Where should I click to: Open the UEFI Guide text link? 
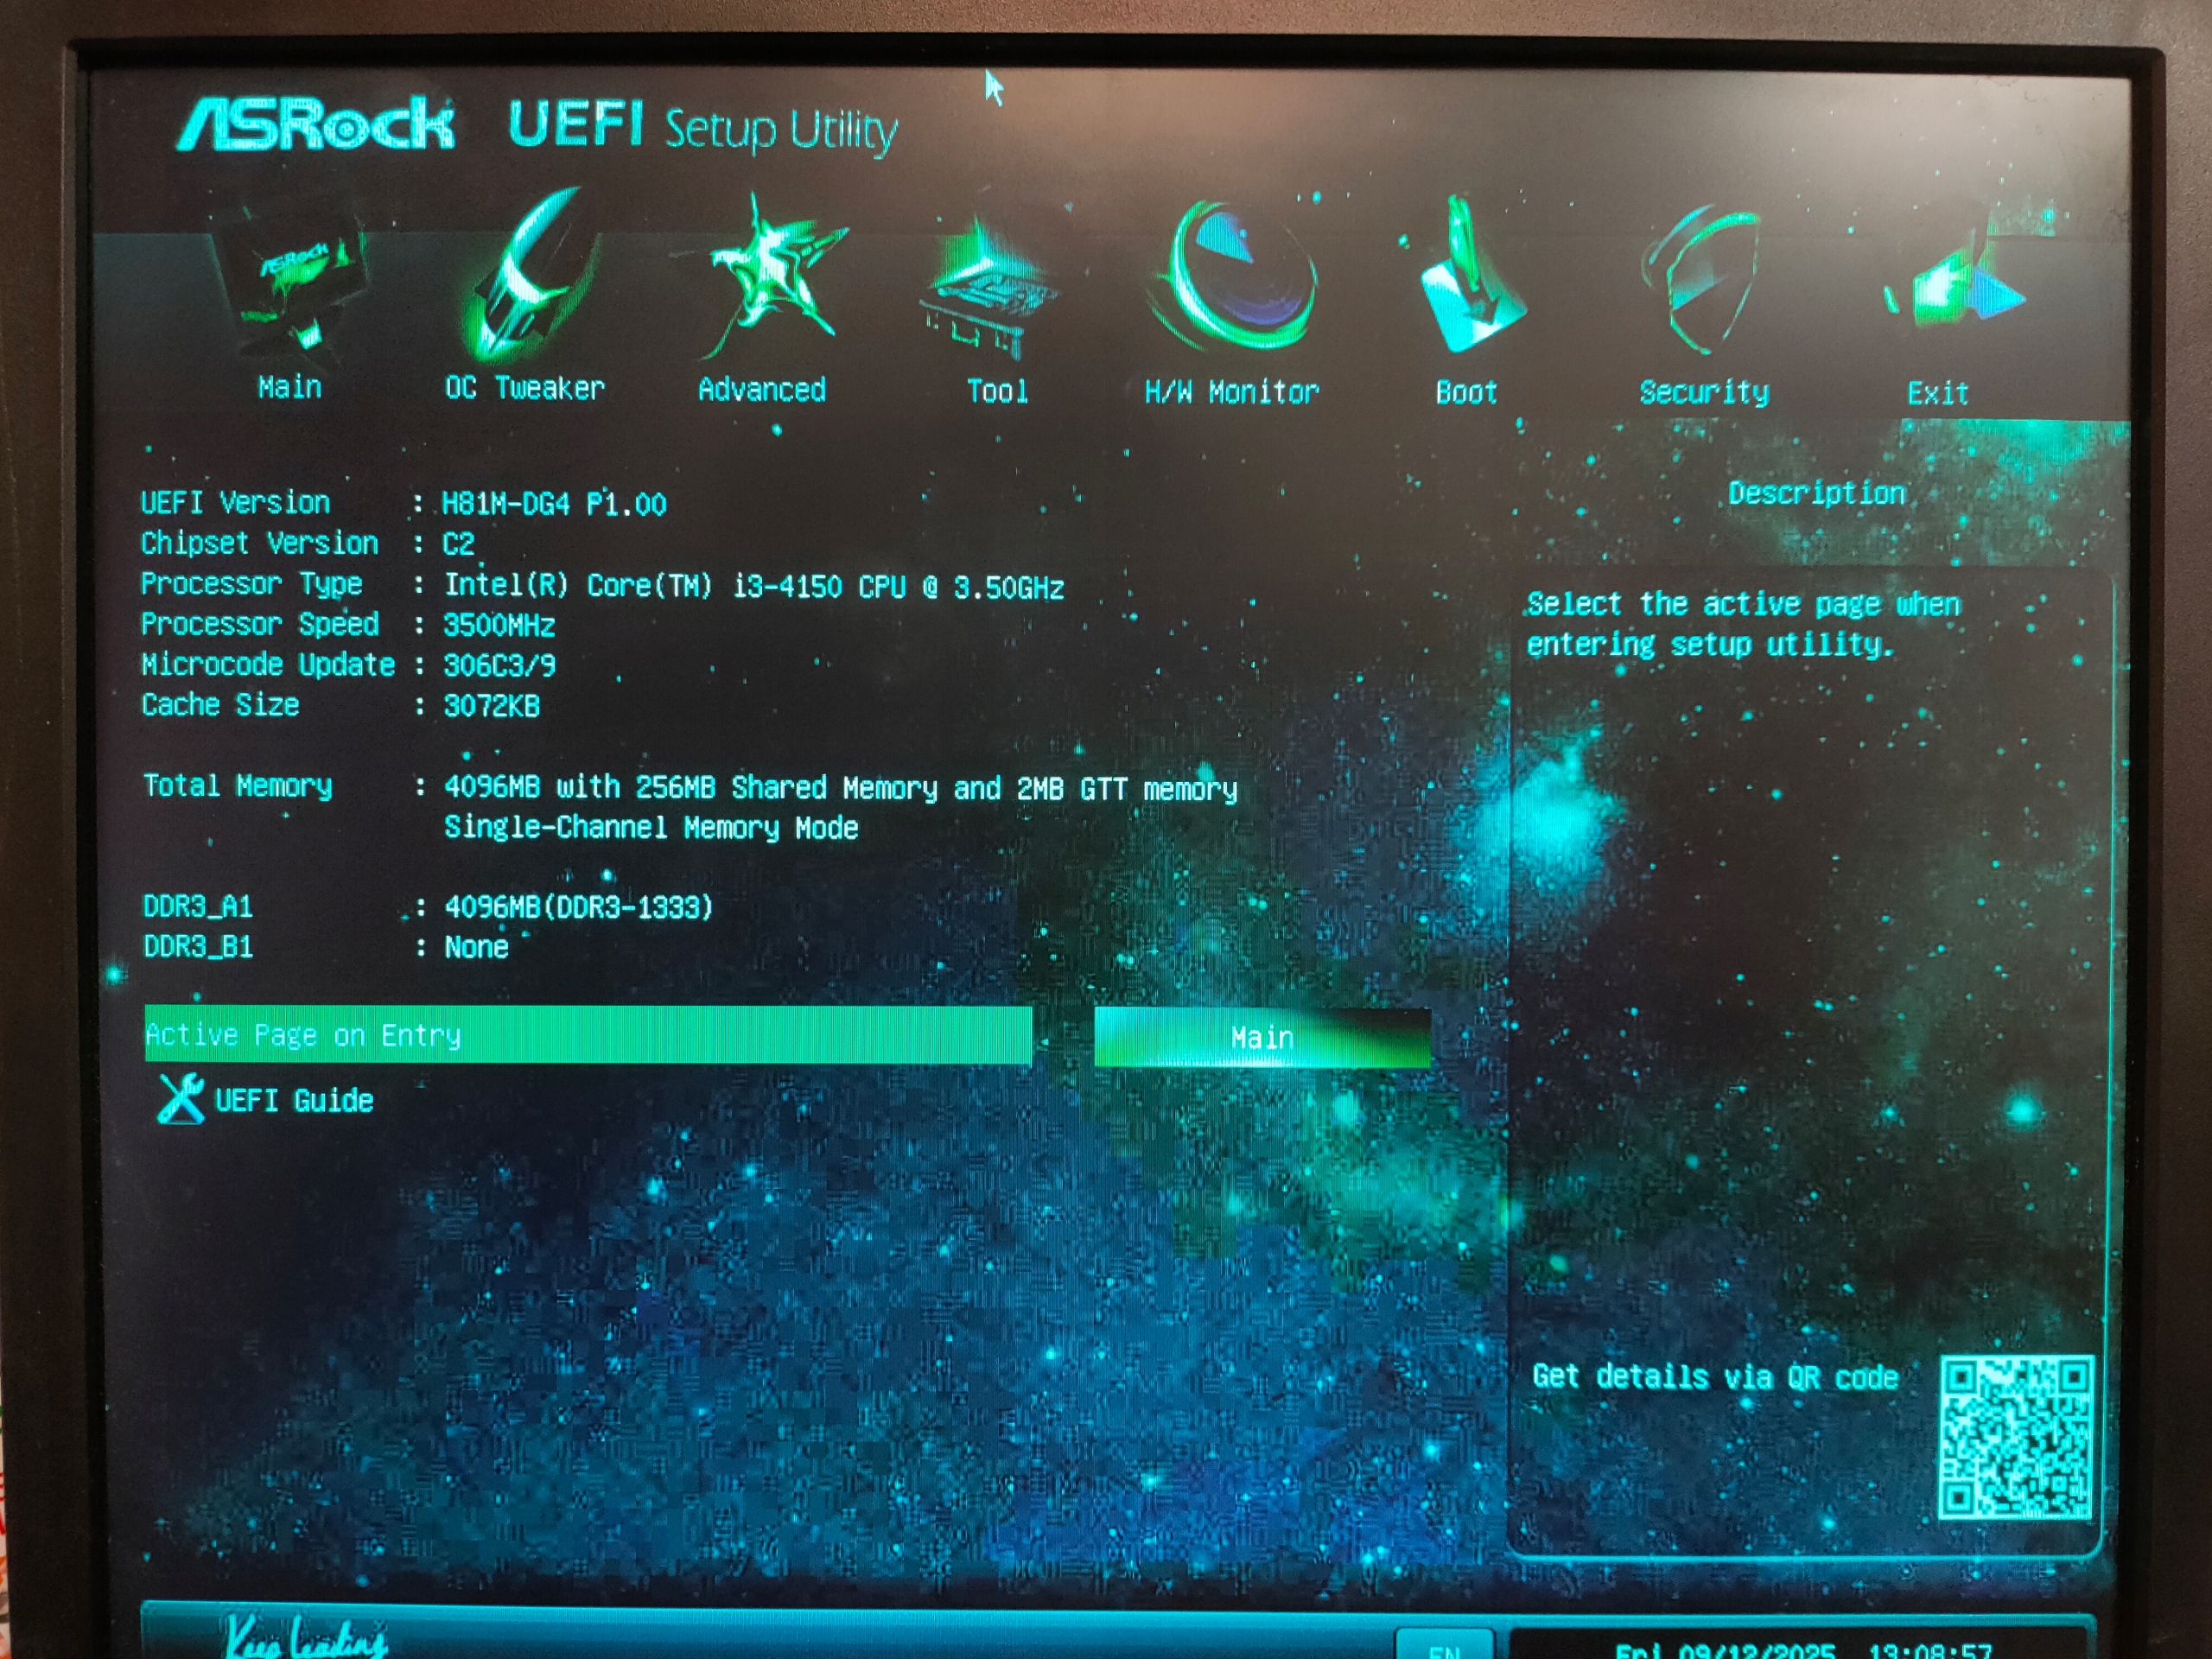[x=294, y=1100]
